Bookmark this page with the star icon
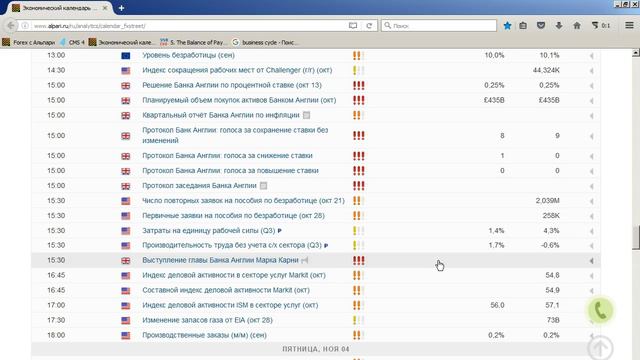 tap(507, 26)
